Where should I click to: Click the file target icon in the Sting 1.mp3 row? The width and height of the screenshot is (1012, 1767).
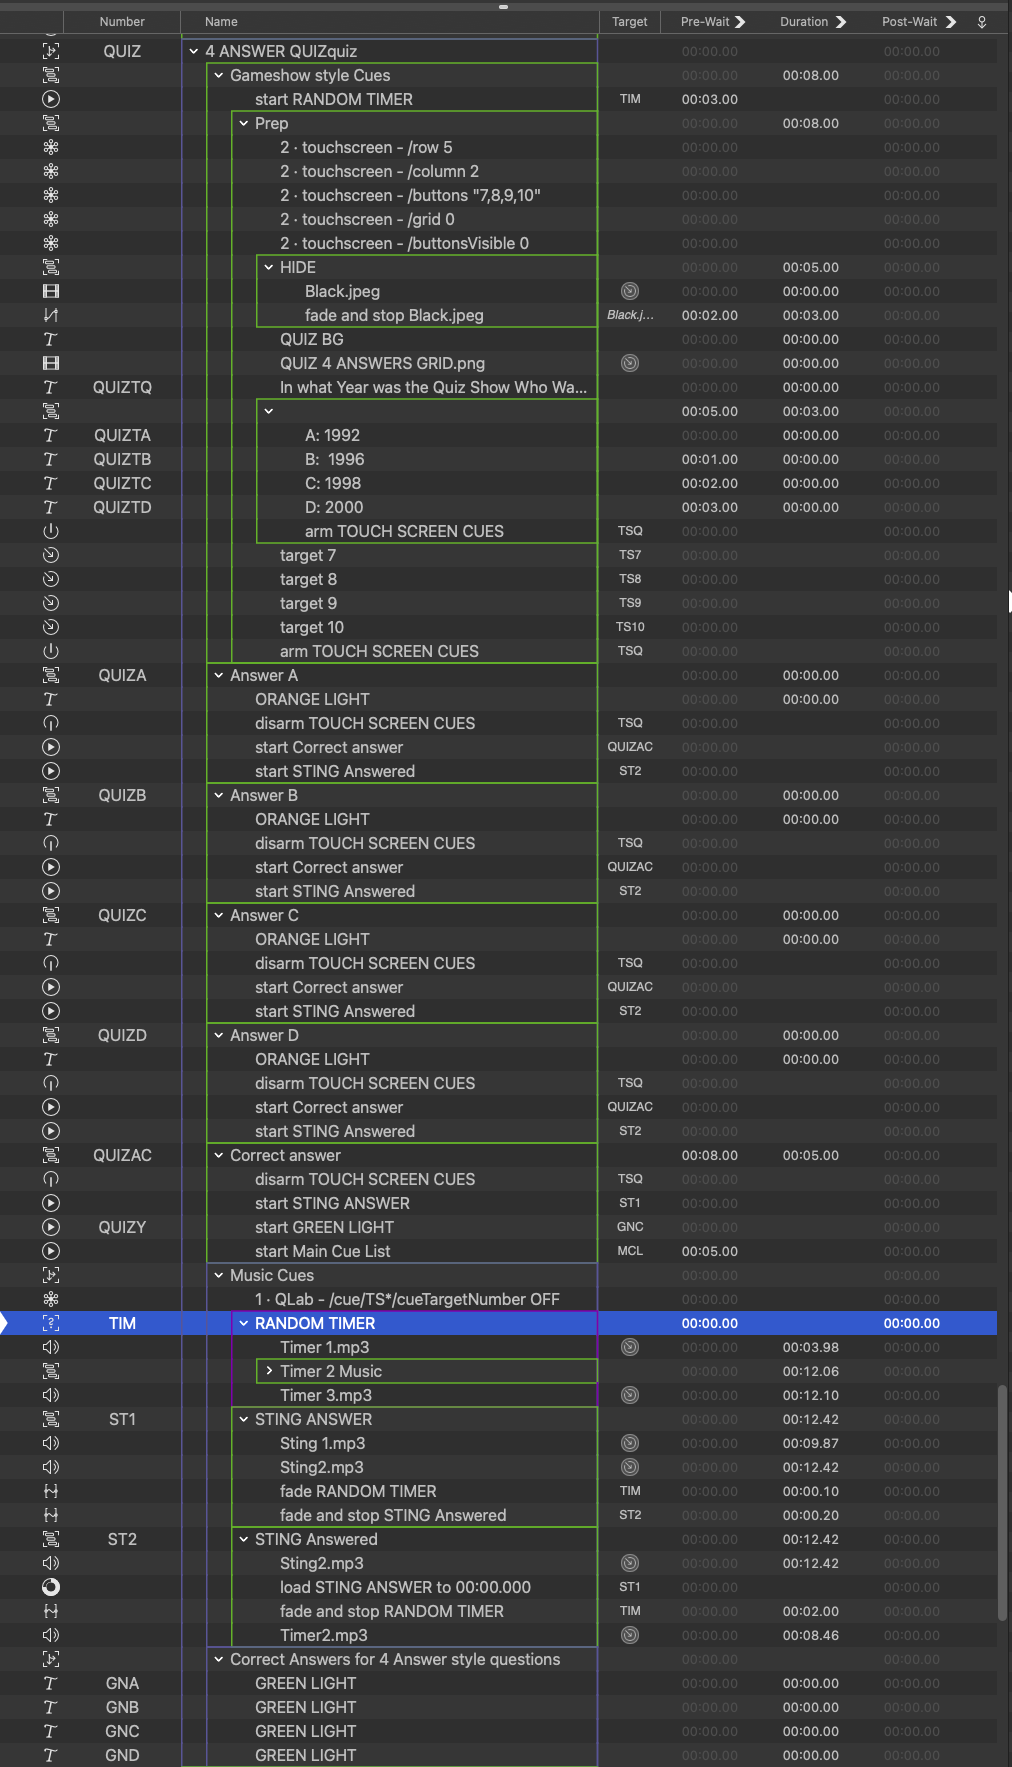[x=630, y=1443]
